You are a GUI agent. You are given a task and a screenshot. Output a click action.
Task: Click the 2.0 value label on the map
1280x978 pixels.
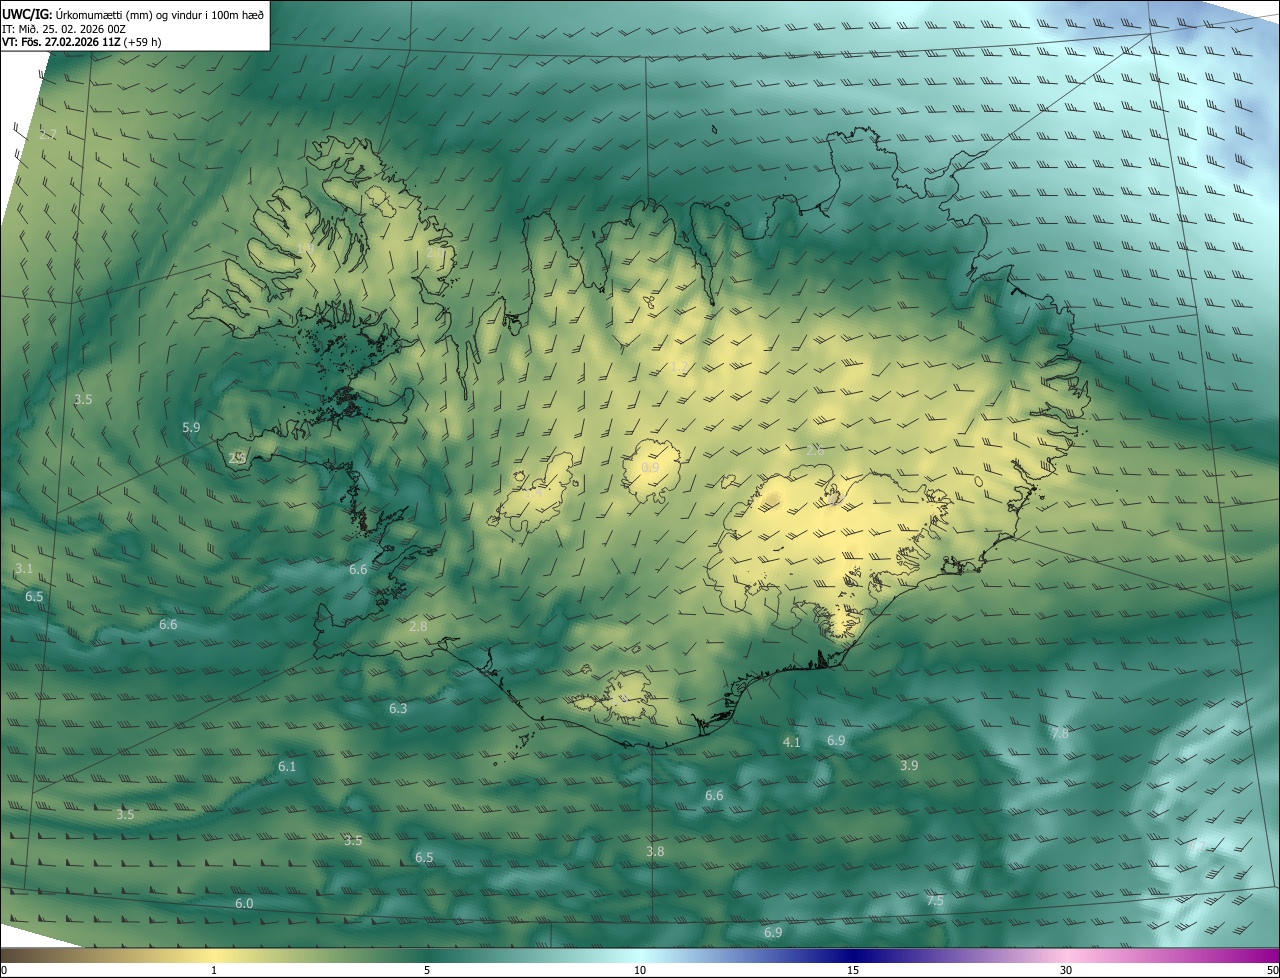(435, 253)
